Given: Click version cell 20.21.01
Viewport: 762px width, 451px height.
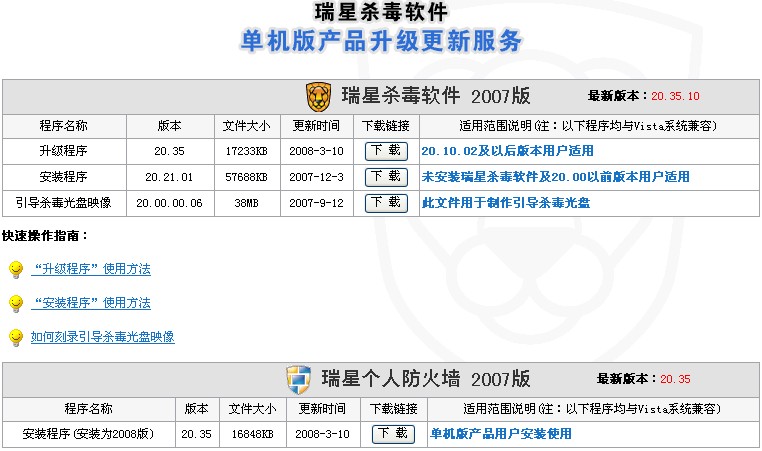Looking at the screenshot, I should point(170,177).
